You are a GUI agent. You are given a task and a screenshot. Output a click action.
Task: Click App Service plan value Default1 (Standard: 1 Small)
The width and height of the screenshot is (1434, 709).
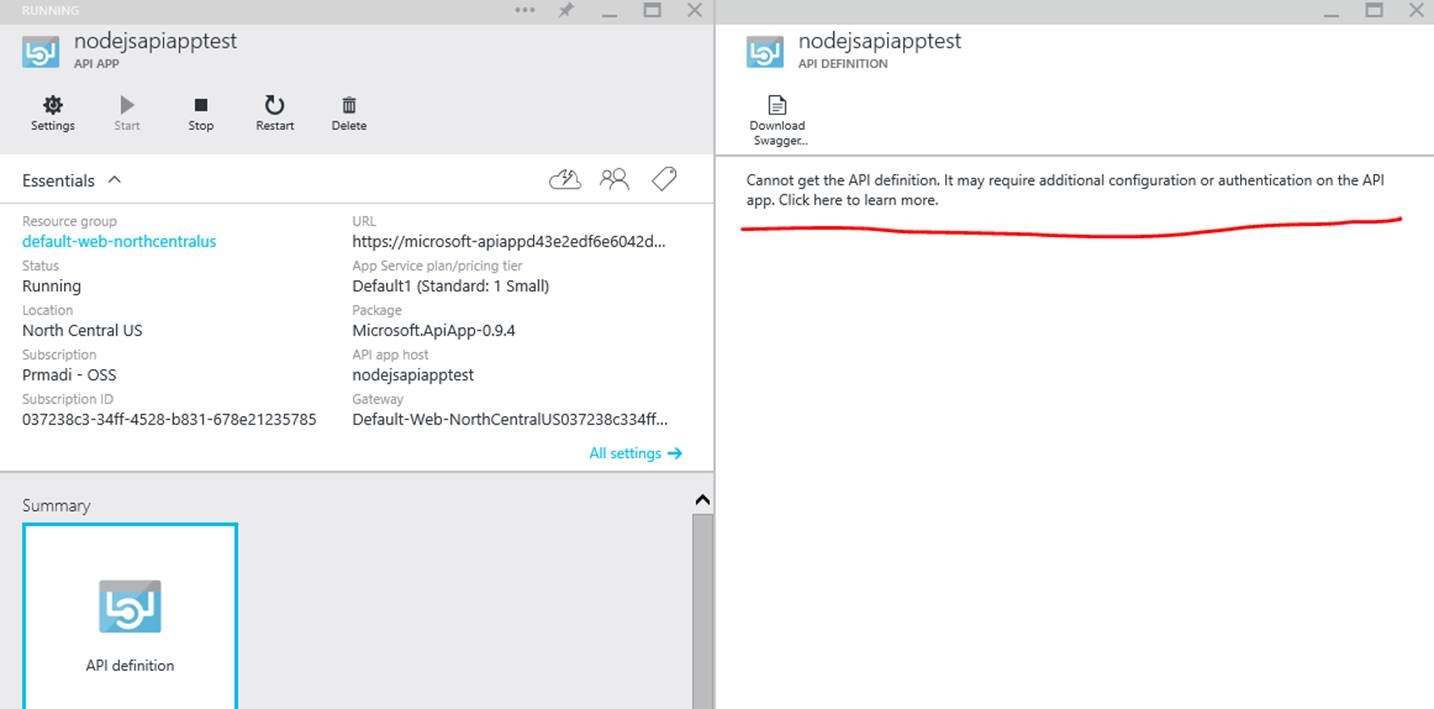coord(451,286)
